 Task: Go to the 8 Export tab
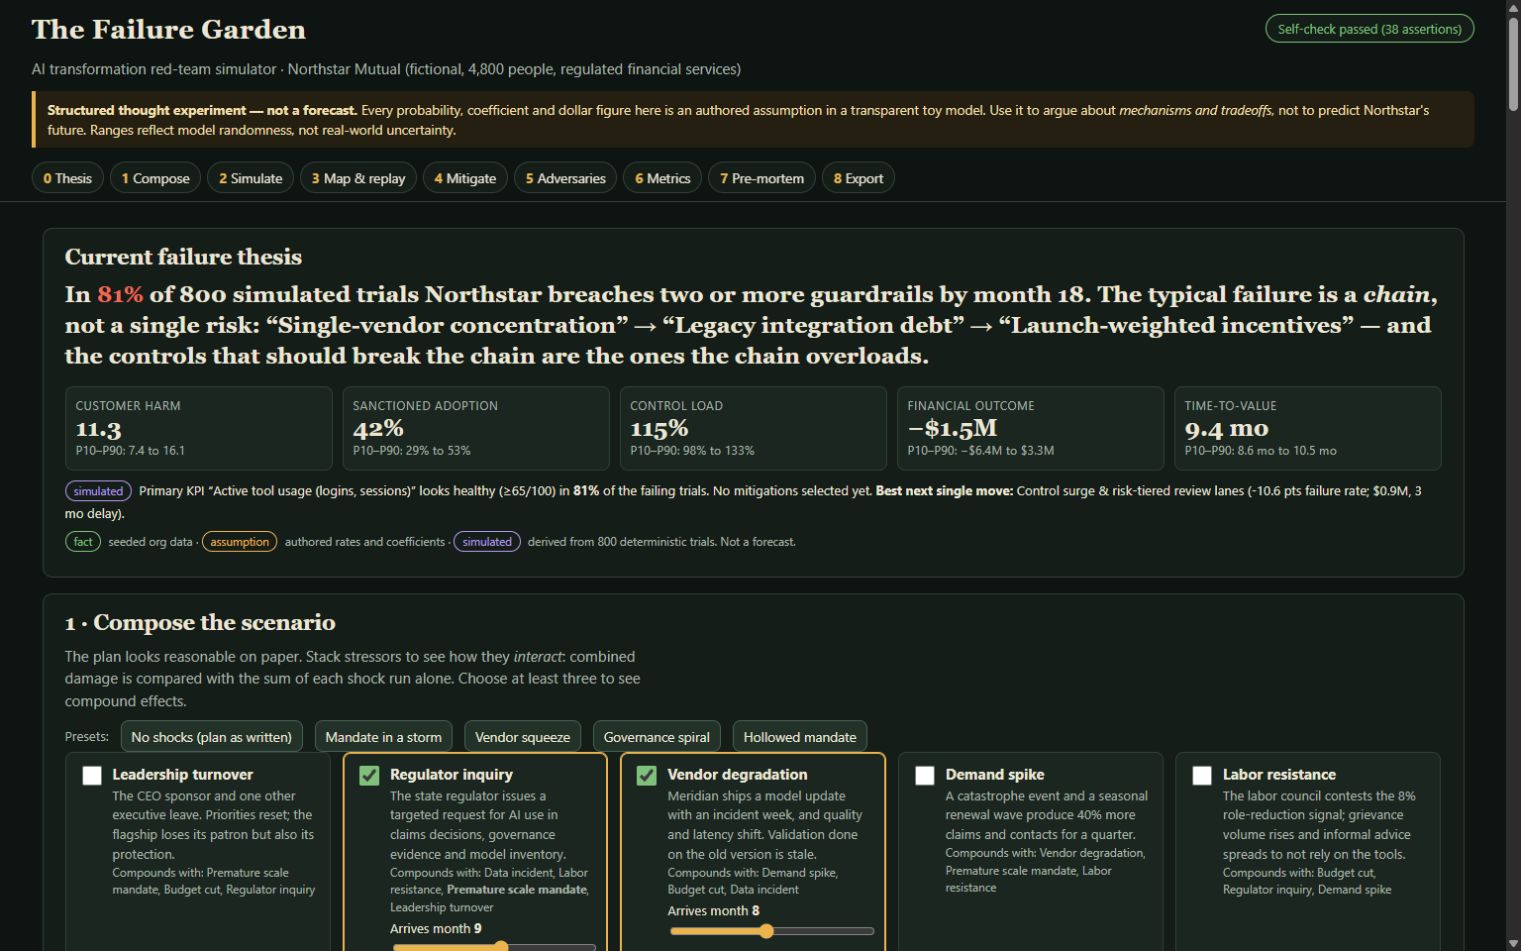click(x=858, y=178)
